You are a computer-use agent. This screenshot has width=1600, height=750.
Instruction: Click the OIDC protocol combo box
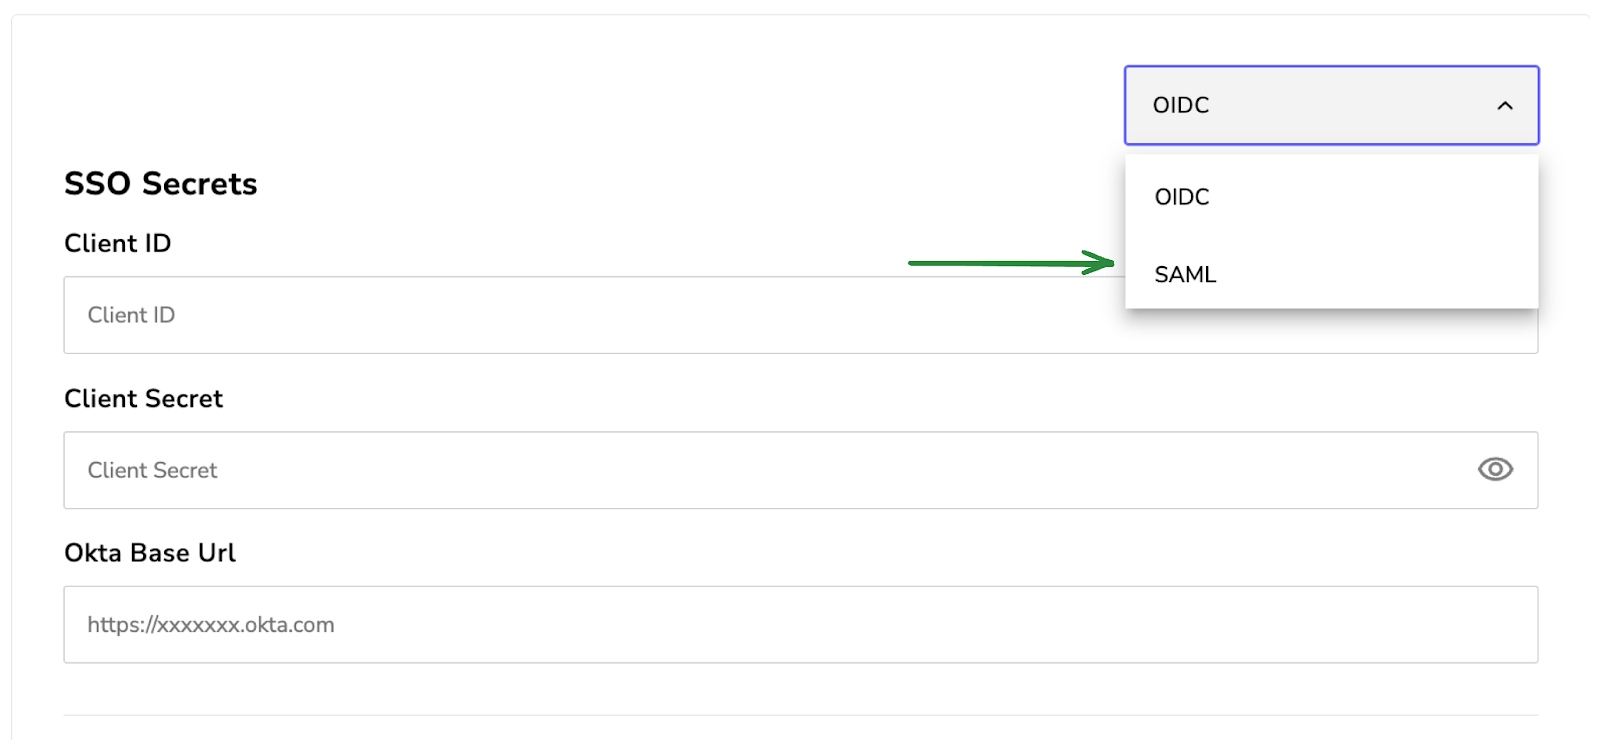pyautogui.click(x=1331, y=105)
